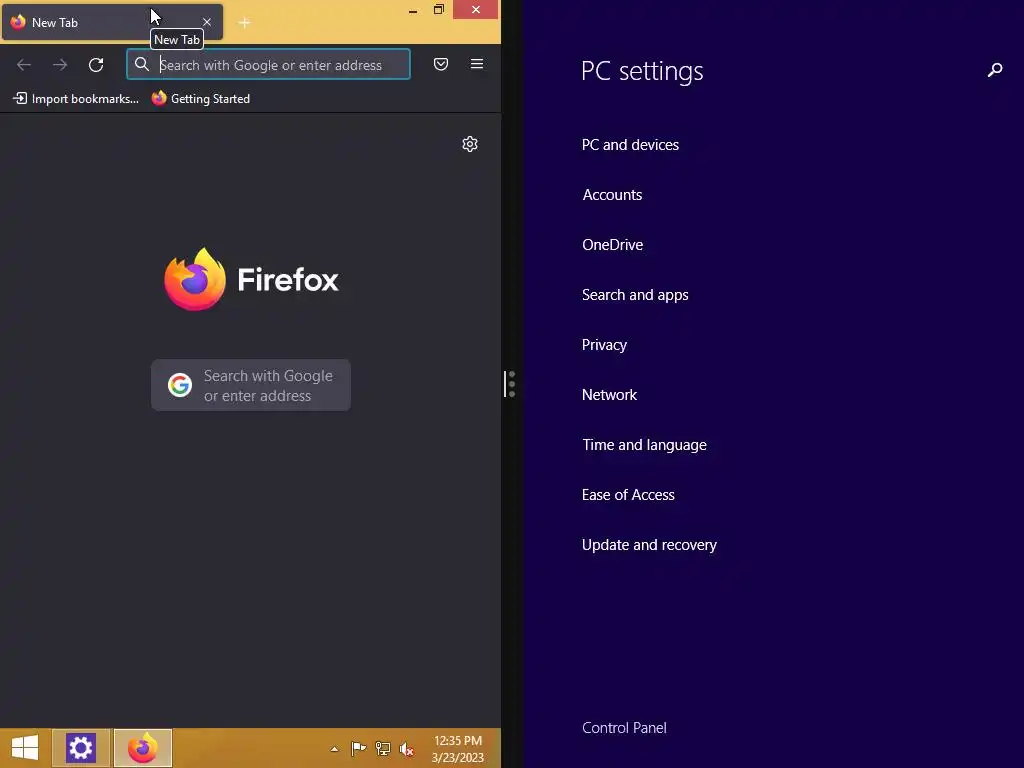The image size is (1024, 768).
Task: Open Getting Started bookmark
Action: click(x=201, y=99)
